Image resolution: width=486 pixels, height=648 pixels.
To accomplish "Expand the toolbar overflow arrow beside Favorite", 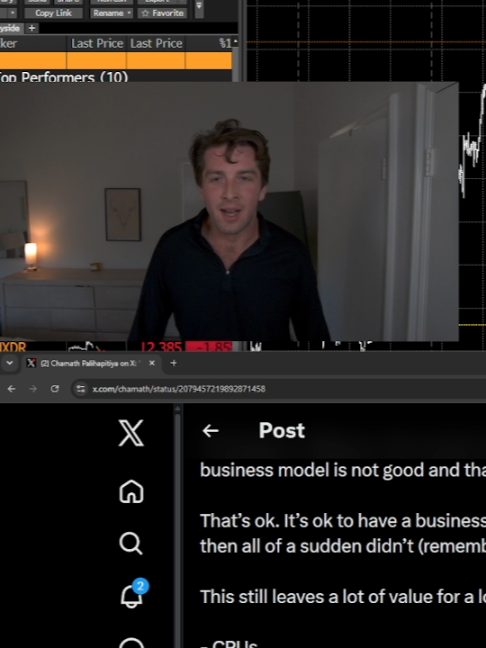I will click(x=199, y=7).
